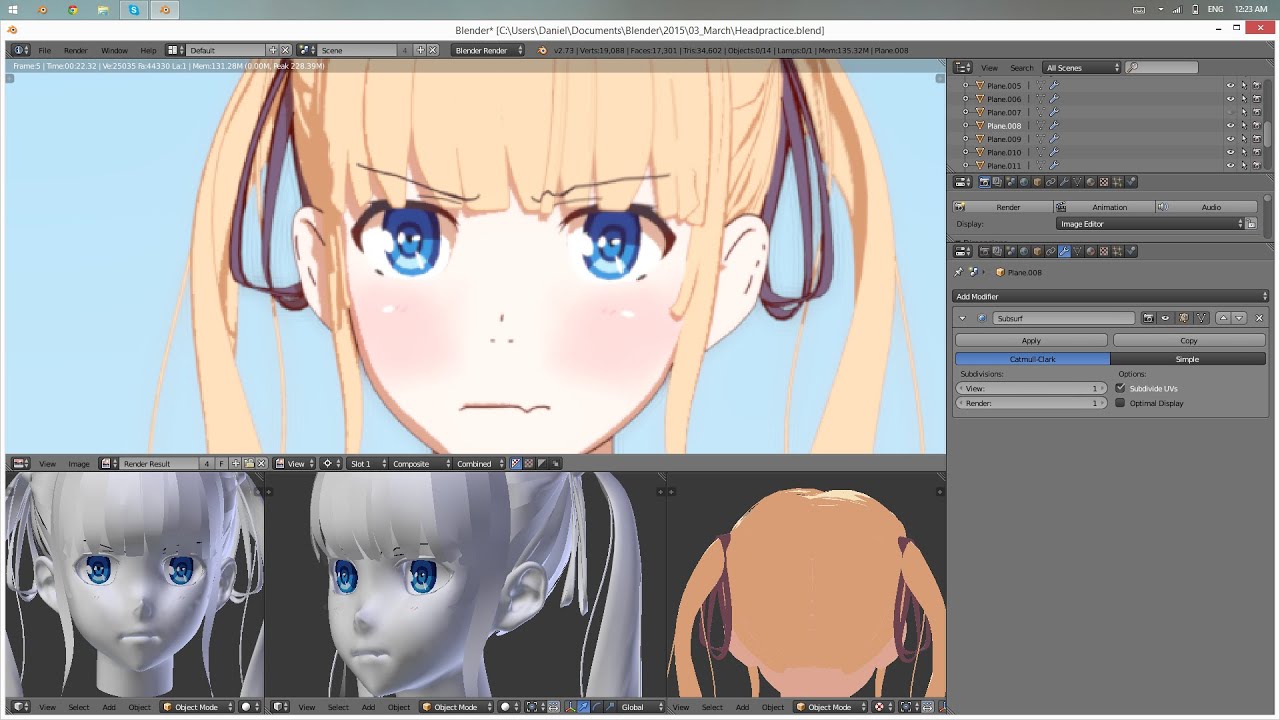Open the File menu

pyautogui.click(x=45, y=50)
